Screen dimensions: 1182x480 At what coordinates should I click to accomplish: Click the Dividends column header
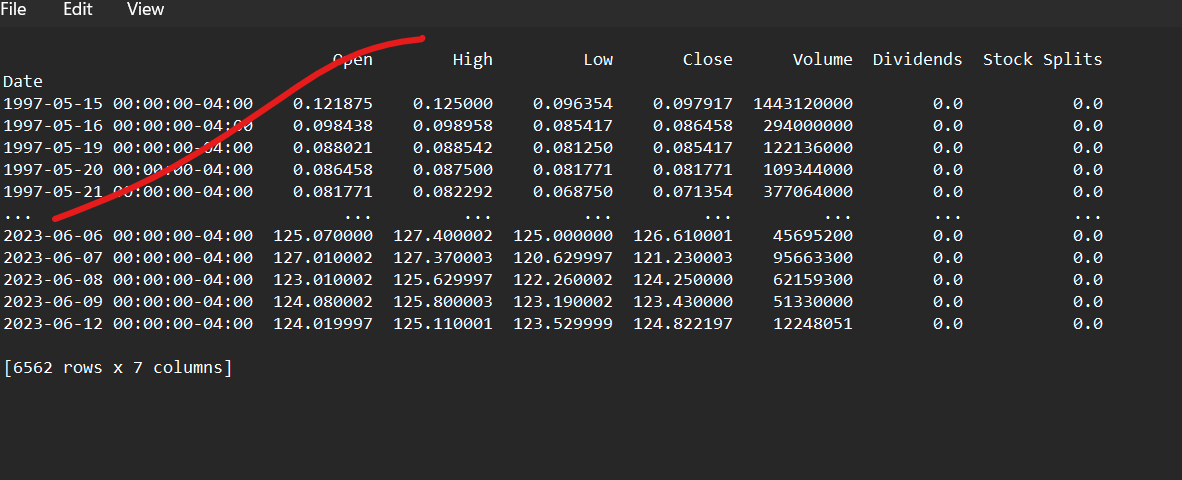tap(917, 59)
